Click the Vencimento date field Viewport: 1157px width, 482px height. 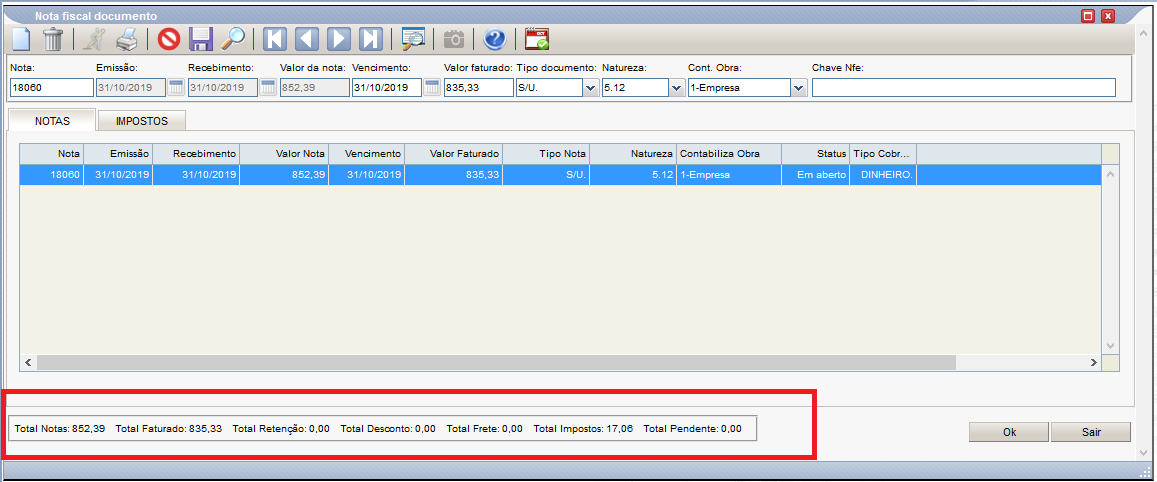[387, 88]
